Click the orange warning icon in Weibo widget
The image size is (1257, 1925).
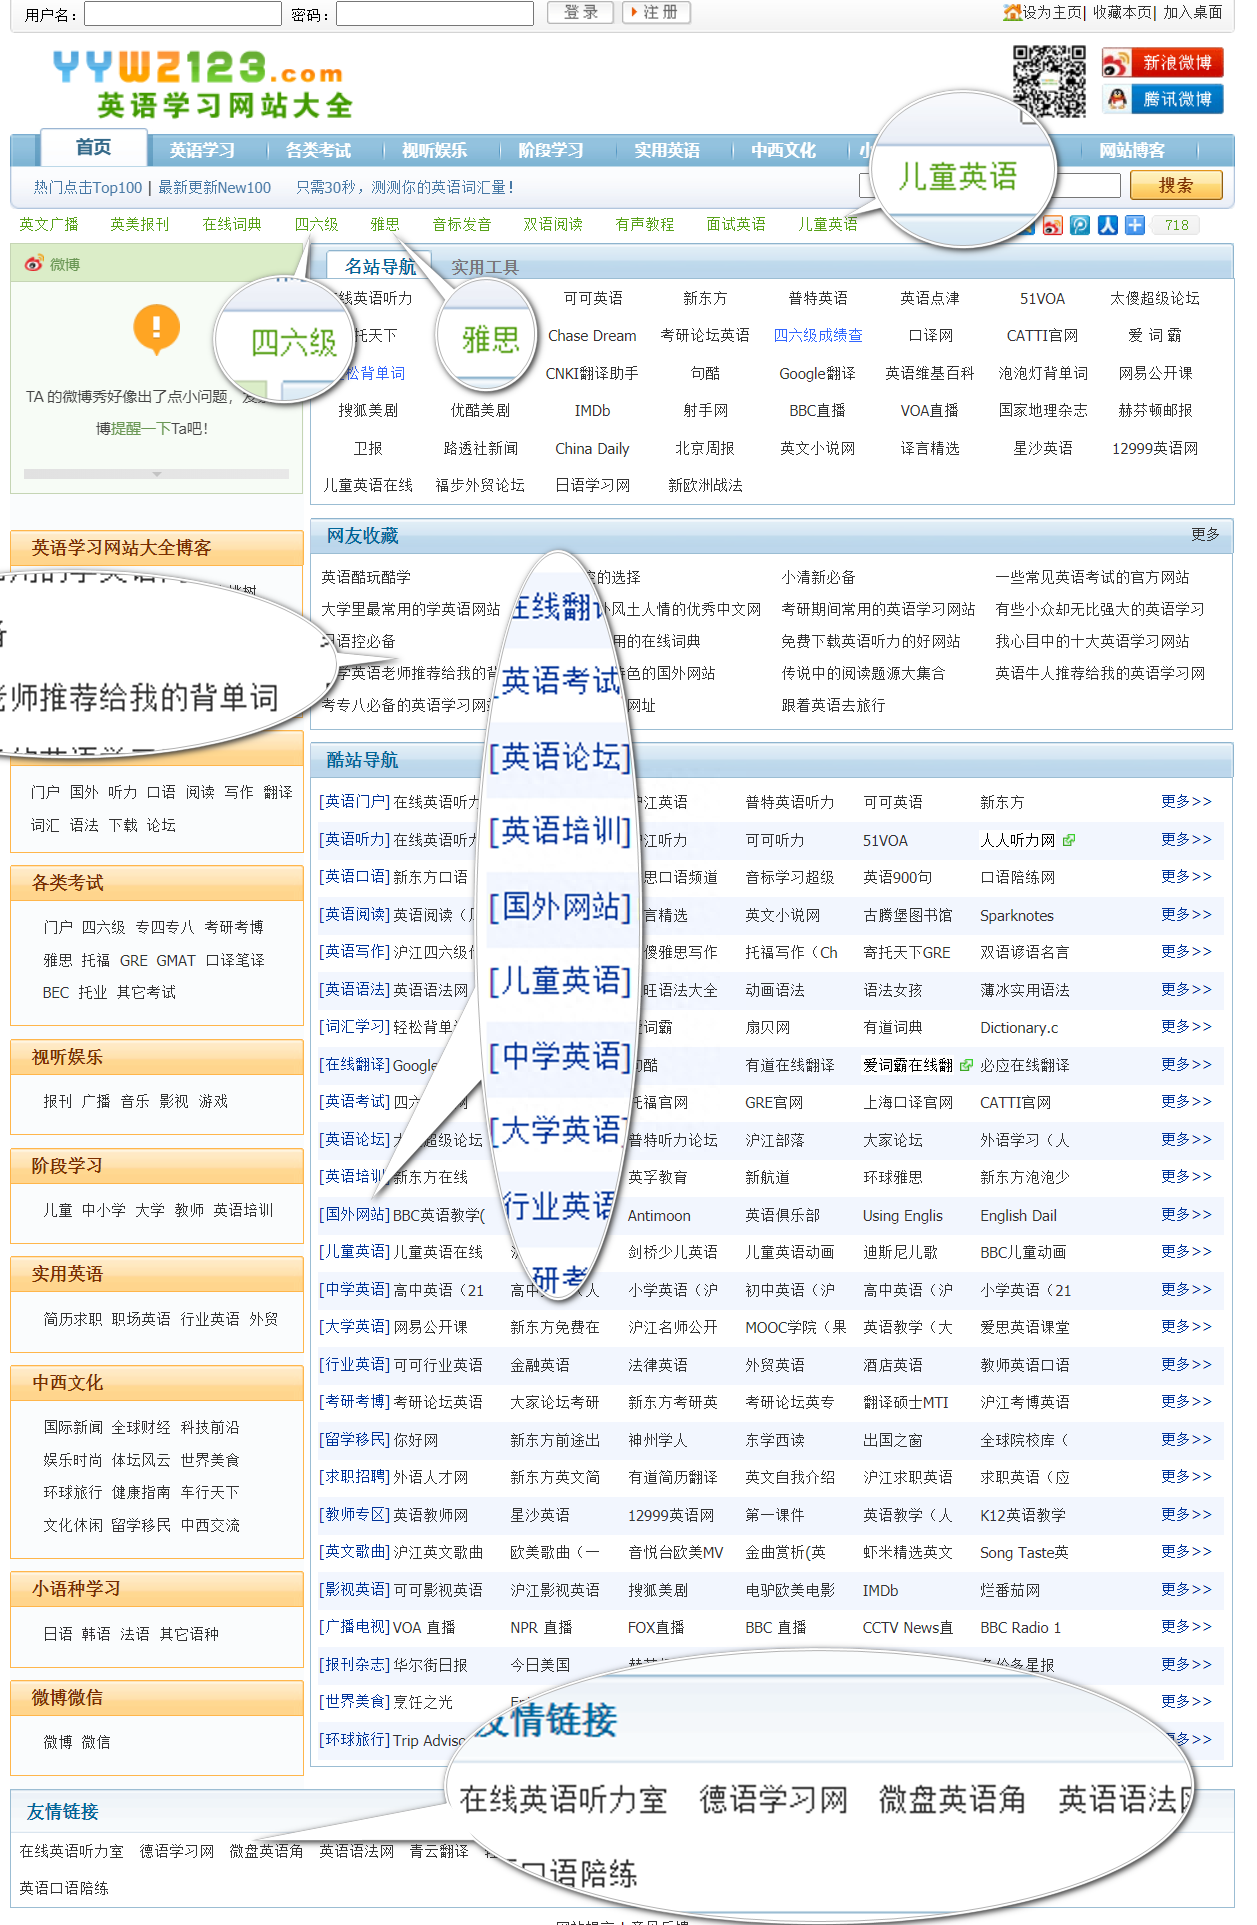pyautogui.click(x=156, y=329)
